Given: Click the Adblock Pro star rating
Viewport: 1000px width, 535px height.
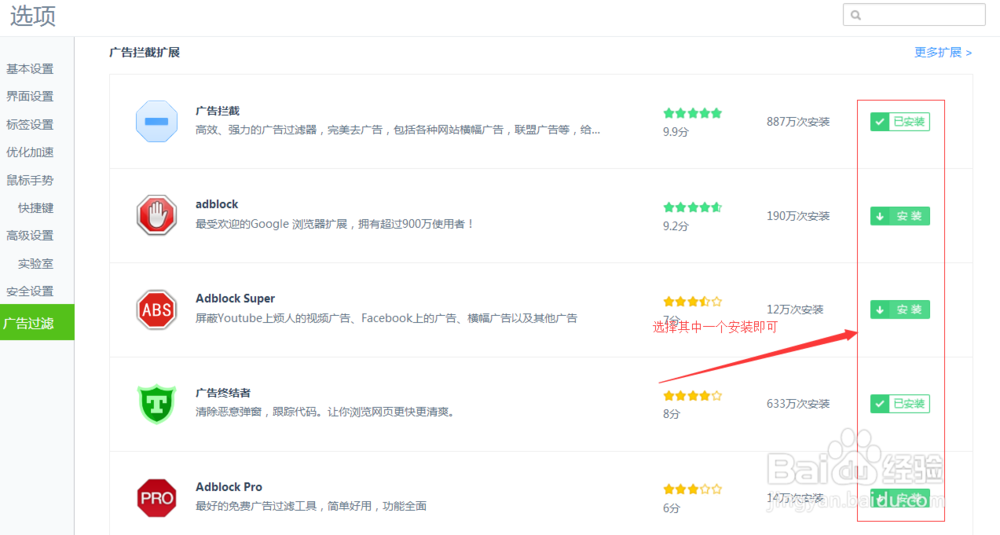Looking at the screenshot, I should pyautogui.click(x=693, y=489).
